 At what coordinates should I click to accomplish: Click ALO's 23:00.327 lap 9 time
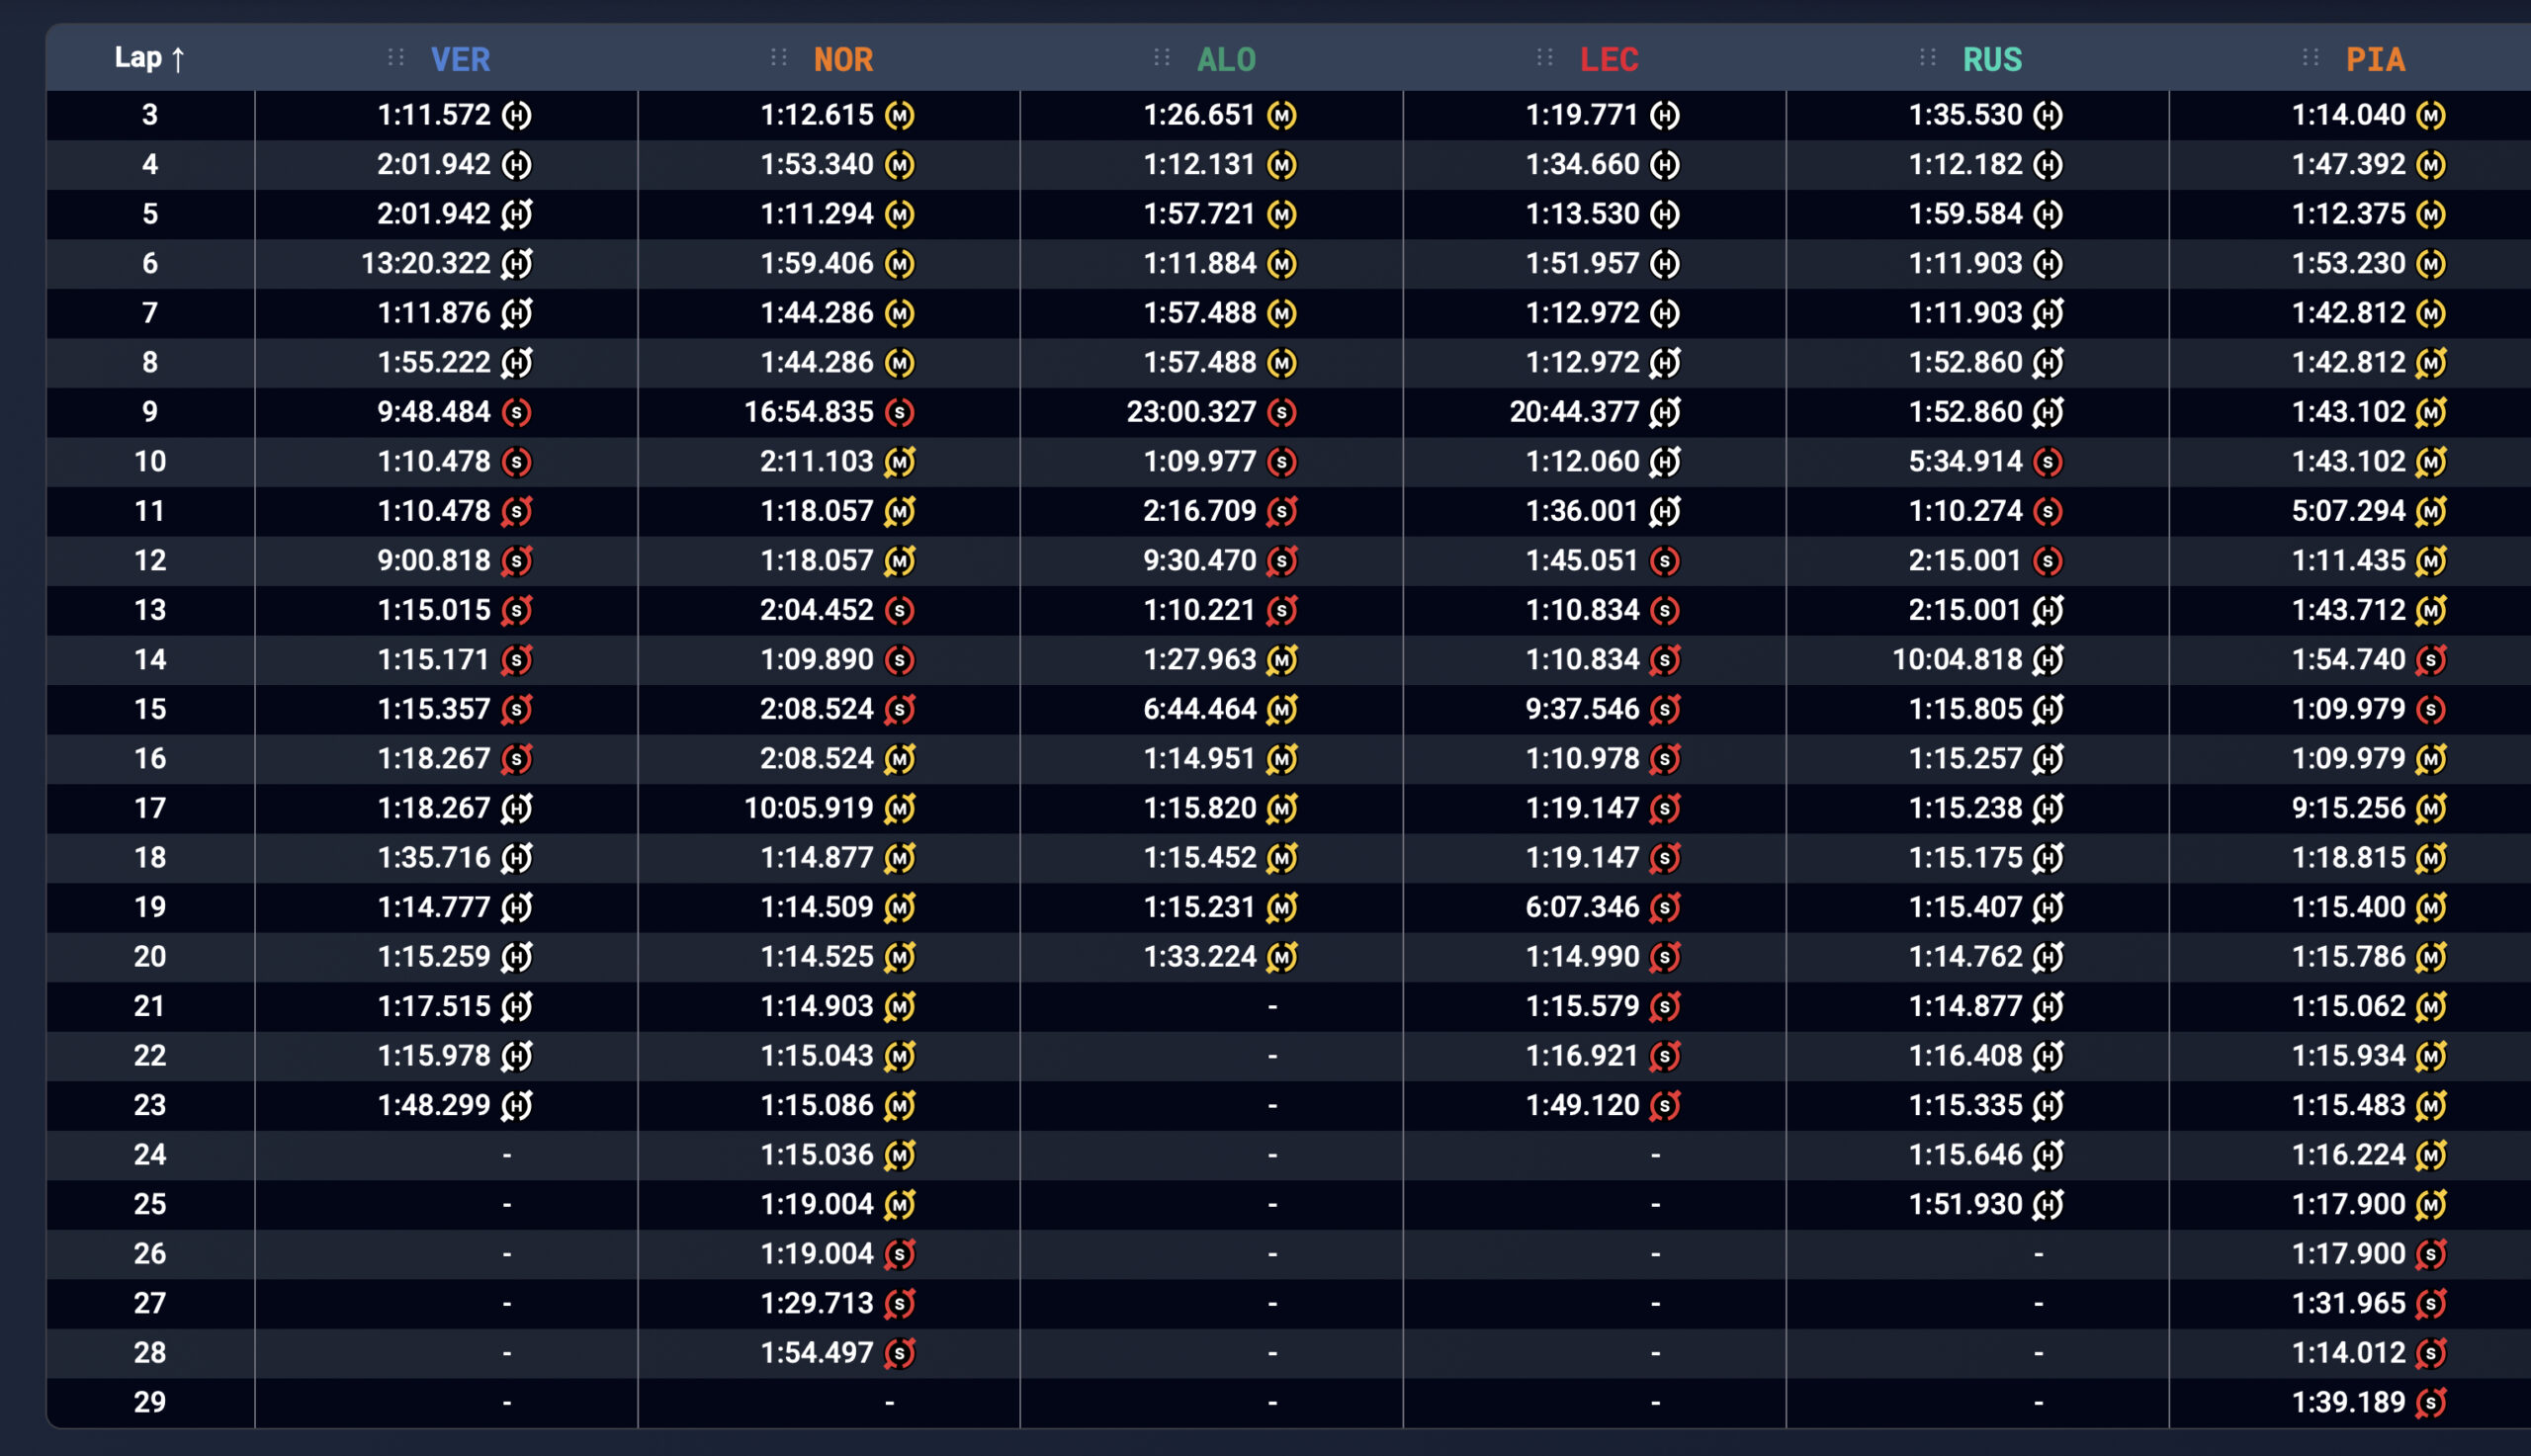[x=1190, y=412]
